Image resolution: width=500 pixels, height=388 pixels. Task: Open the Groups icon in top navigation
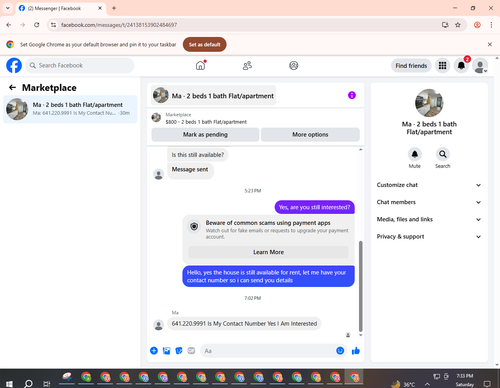pos(293,65)
